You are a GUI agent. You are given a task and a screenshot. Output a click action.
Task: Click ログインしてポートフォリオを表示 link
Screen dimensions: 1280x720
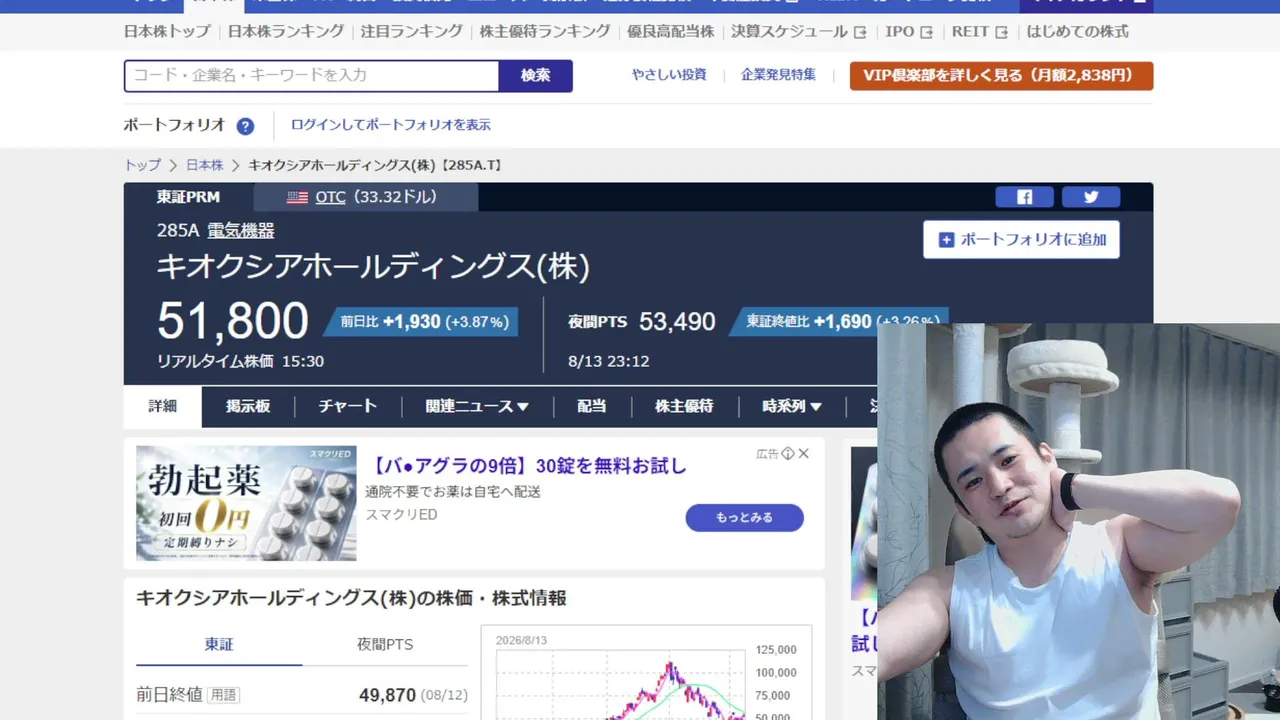(x=391, y=126)
